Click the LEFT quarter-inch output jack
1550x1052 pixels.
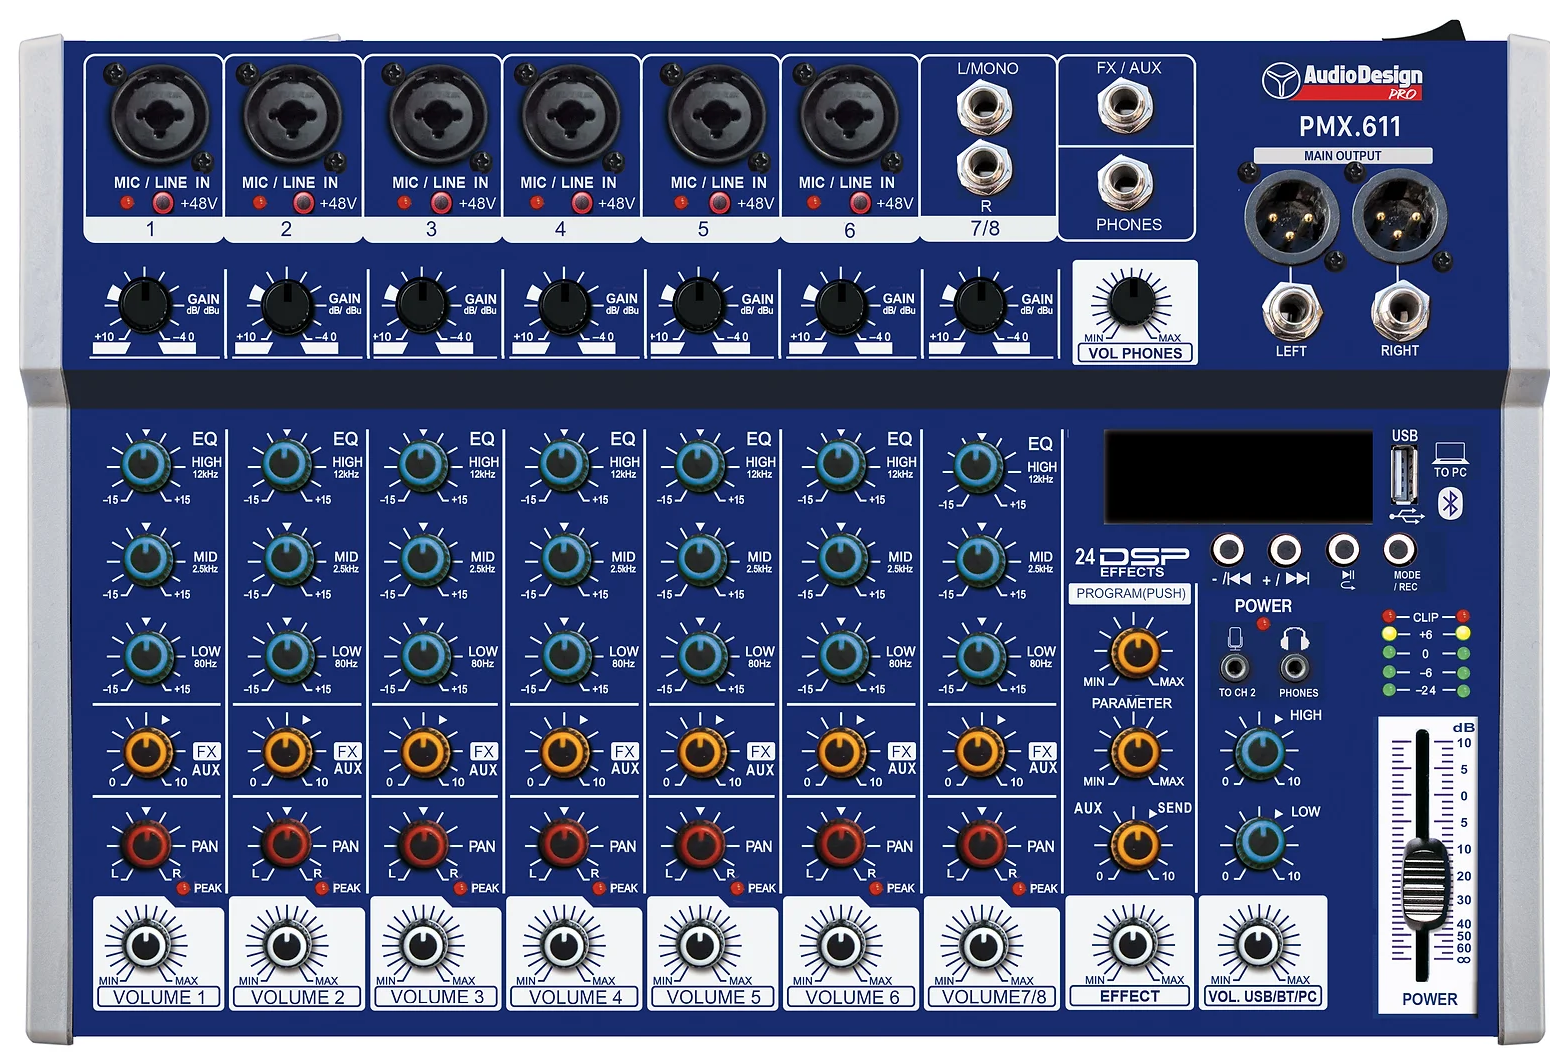[x=1291, y=311]
